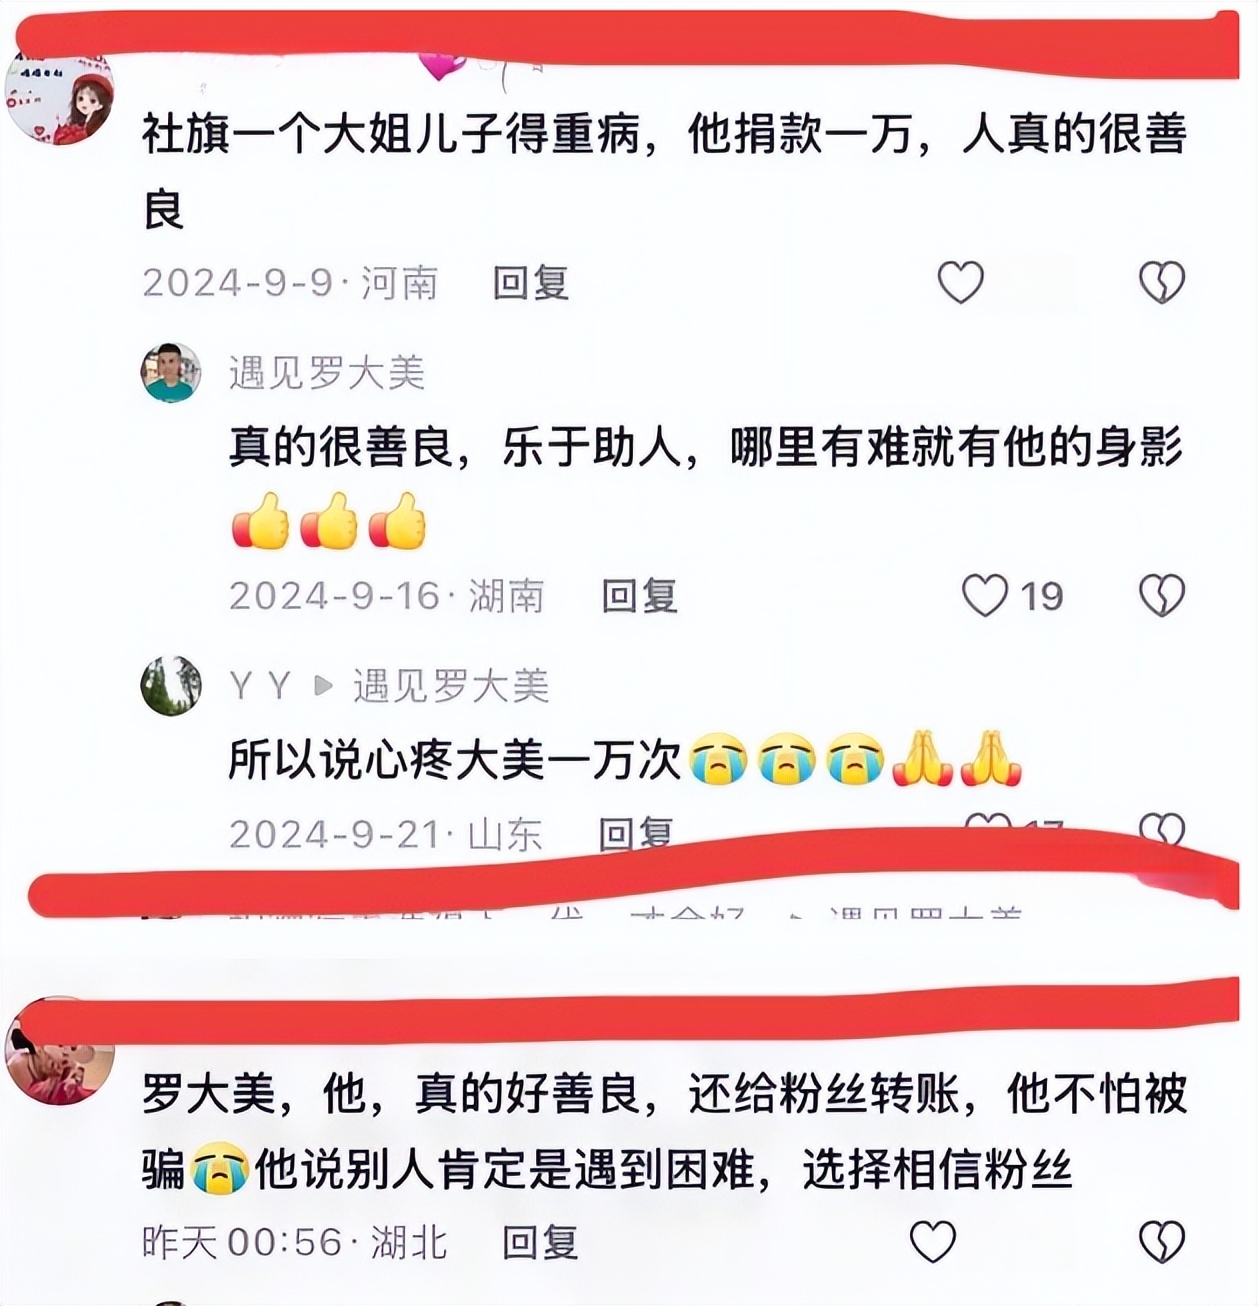This screenshot has height=1306, width=1258.
Task: Like the 河南 comment about 捐款一万
Action: tap(960, 282)
